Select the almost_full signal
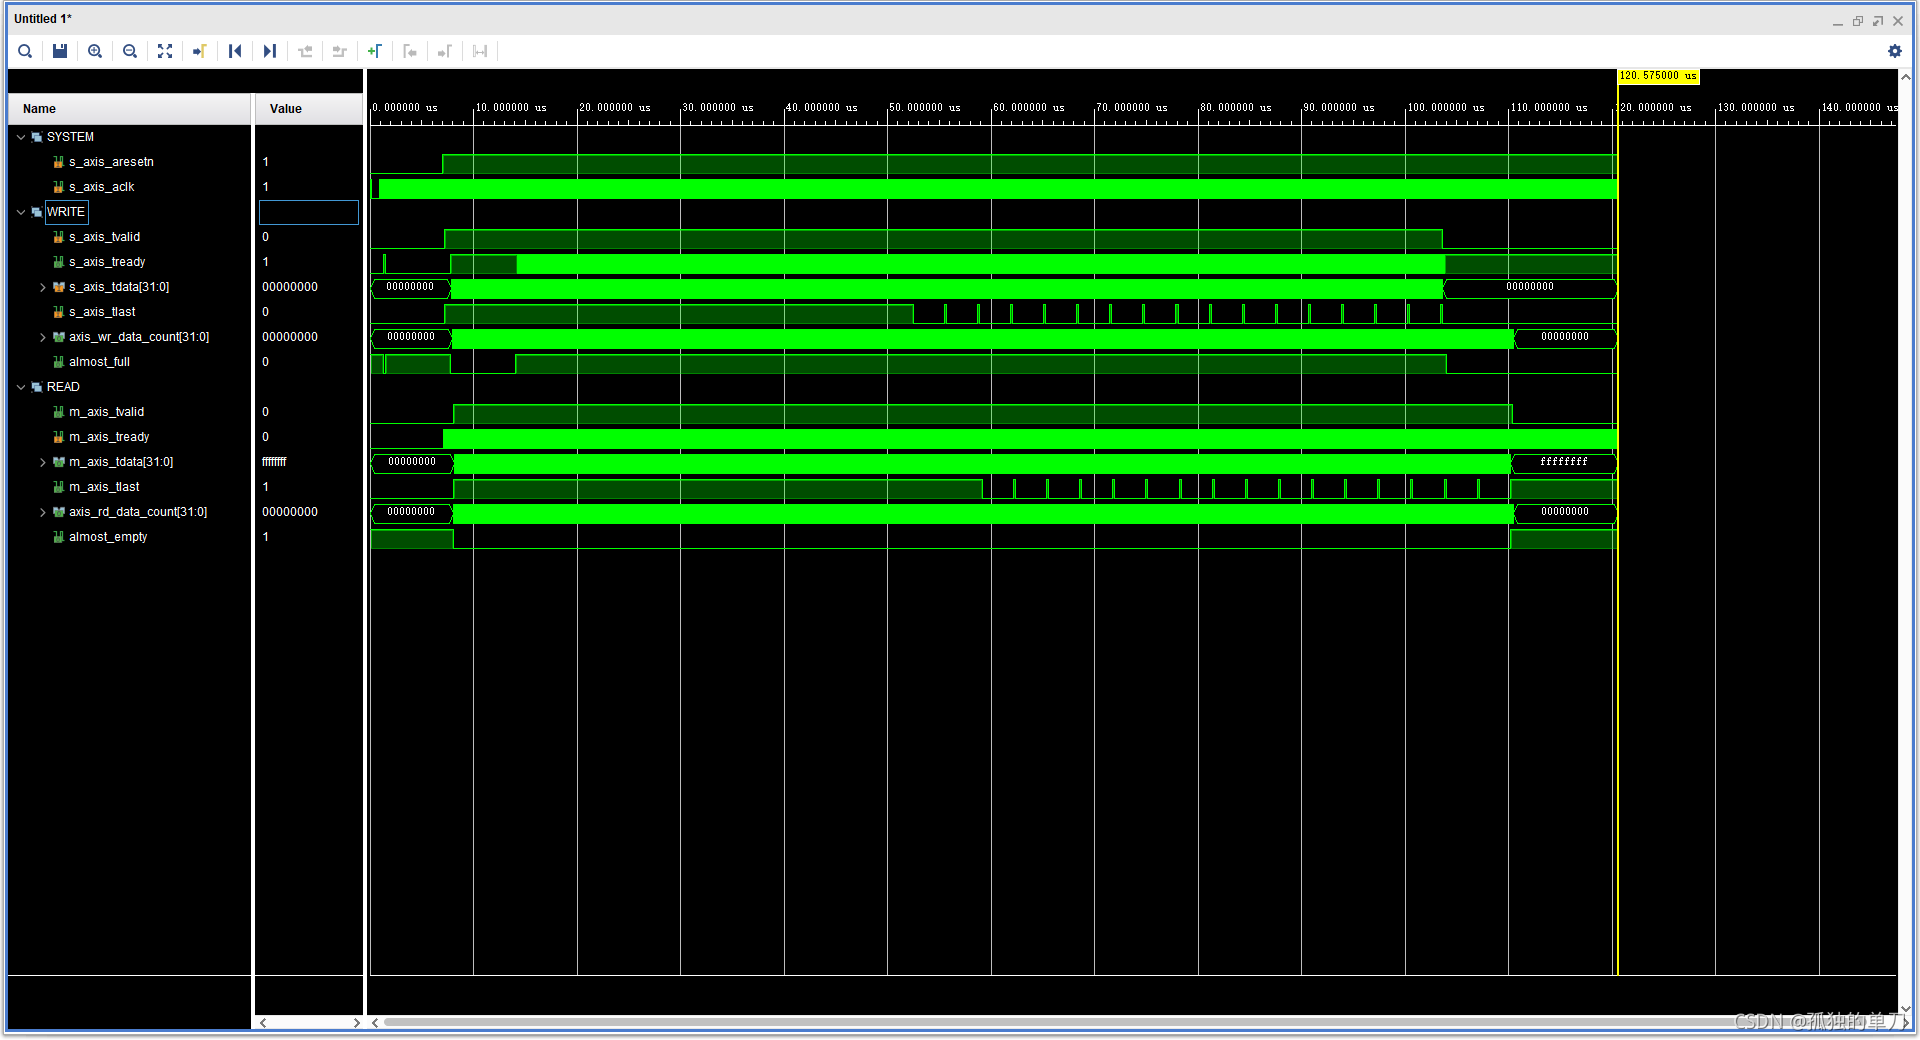1920x1040 pixels. click(99, 362)
